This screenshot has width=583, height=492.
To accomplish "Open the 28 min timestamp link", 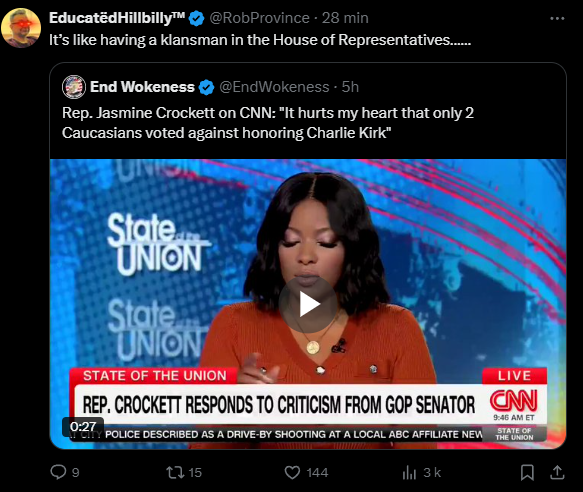I will pyautogui.click(x=345, y=18).
